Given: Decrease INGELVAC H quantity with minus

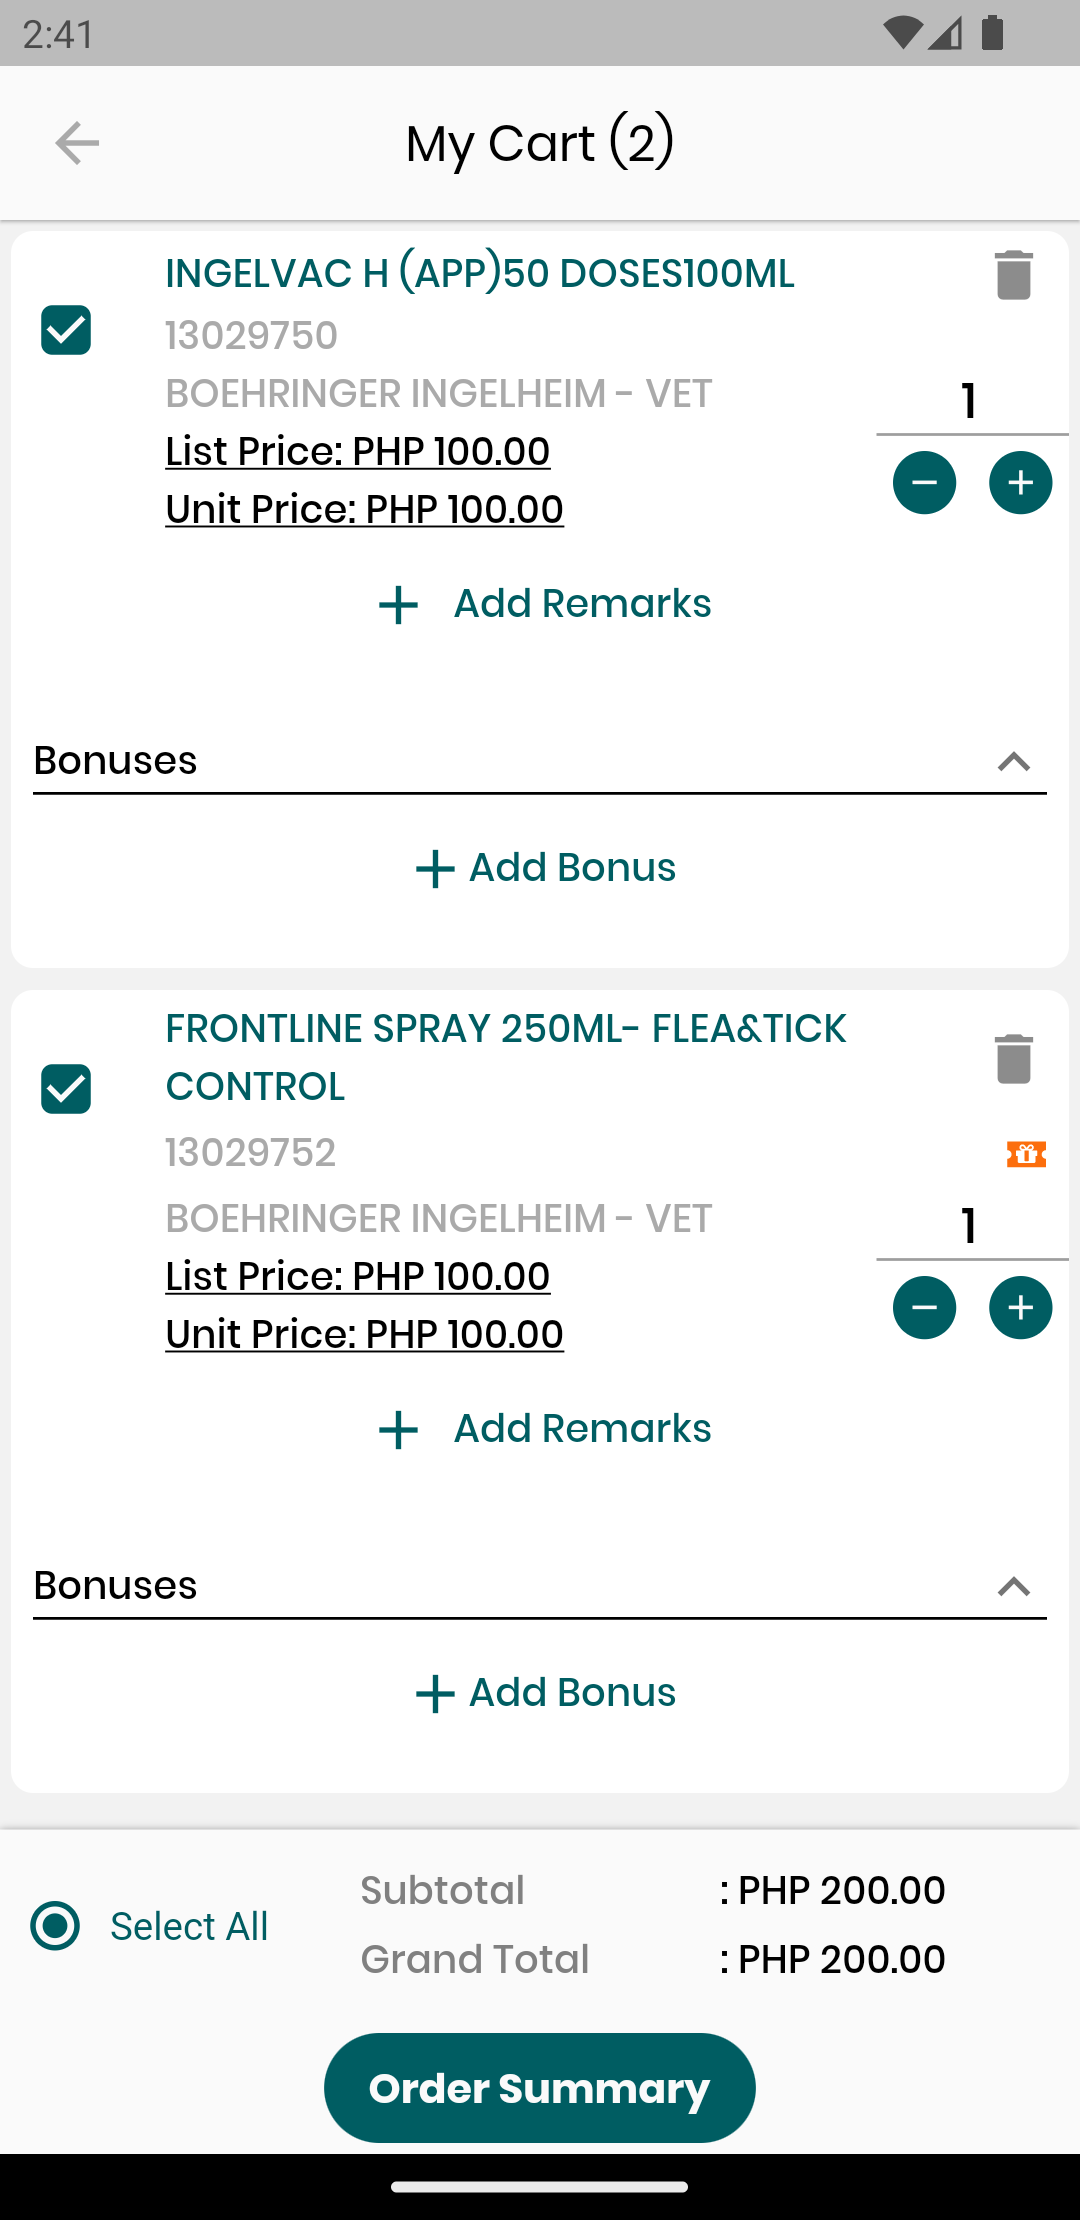Looking at the screenshot, I should [x=924, y=483].
